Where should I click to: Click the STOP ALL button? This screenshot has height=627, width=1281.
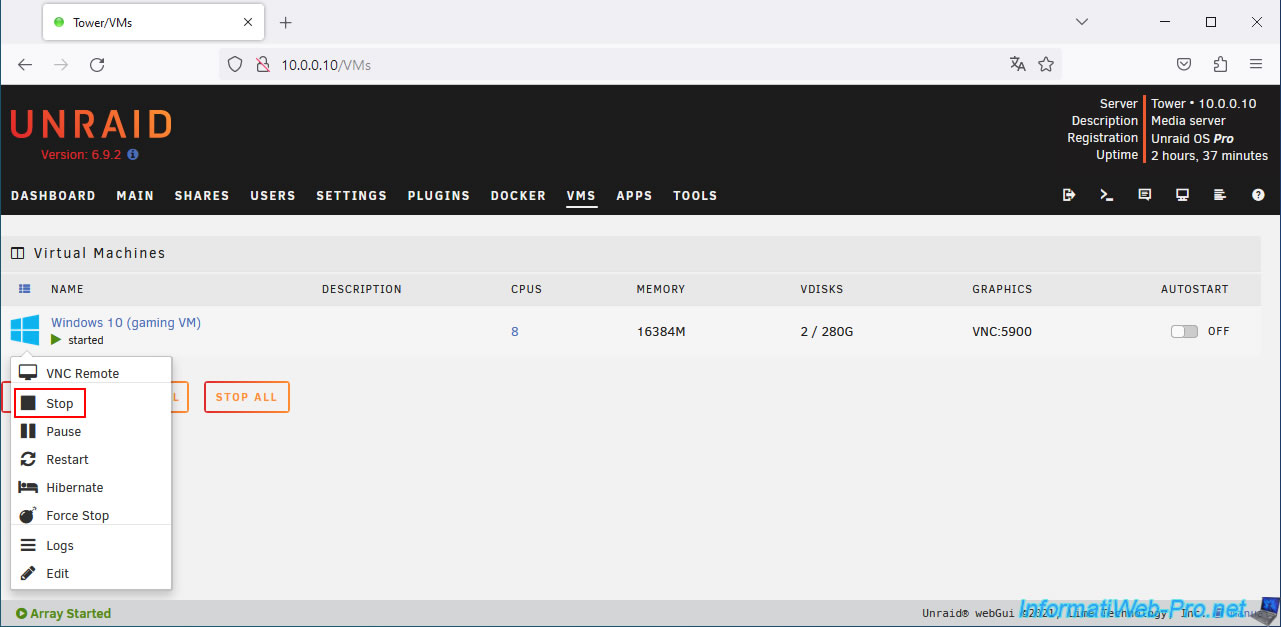coord(246,397)
